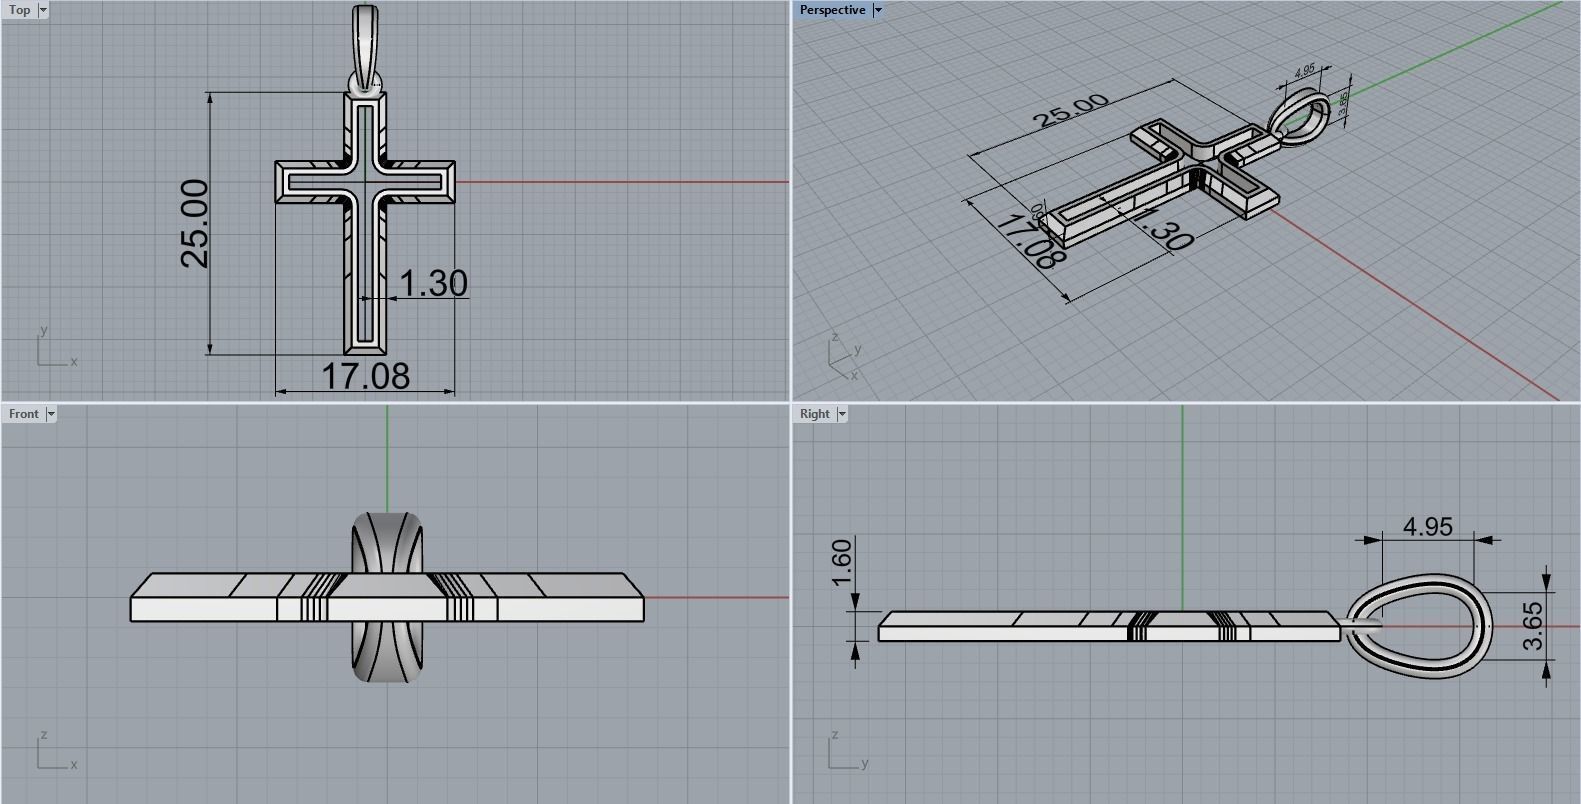Select the 1.60 dimension in Right view

(x=841, y=565)
